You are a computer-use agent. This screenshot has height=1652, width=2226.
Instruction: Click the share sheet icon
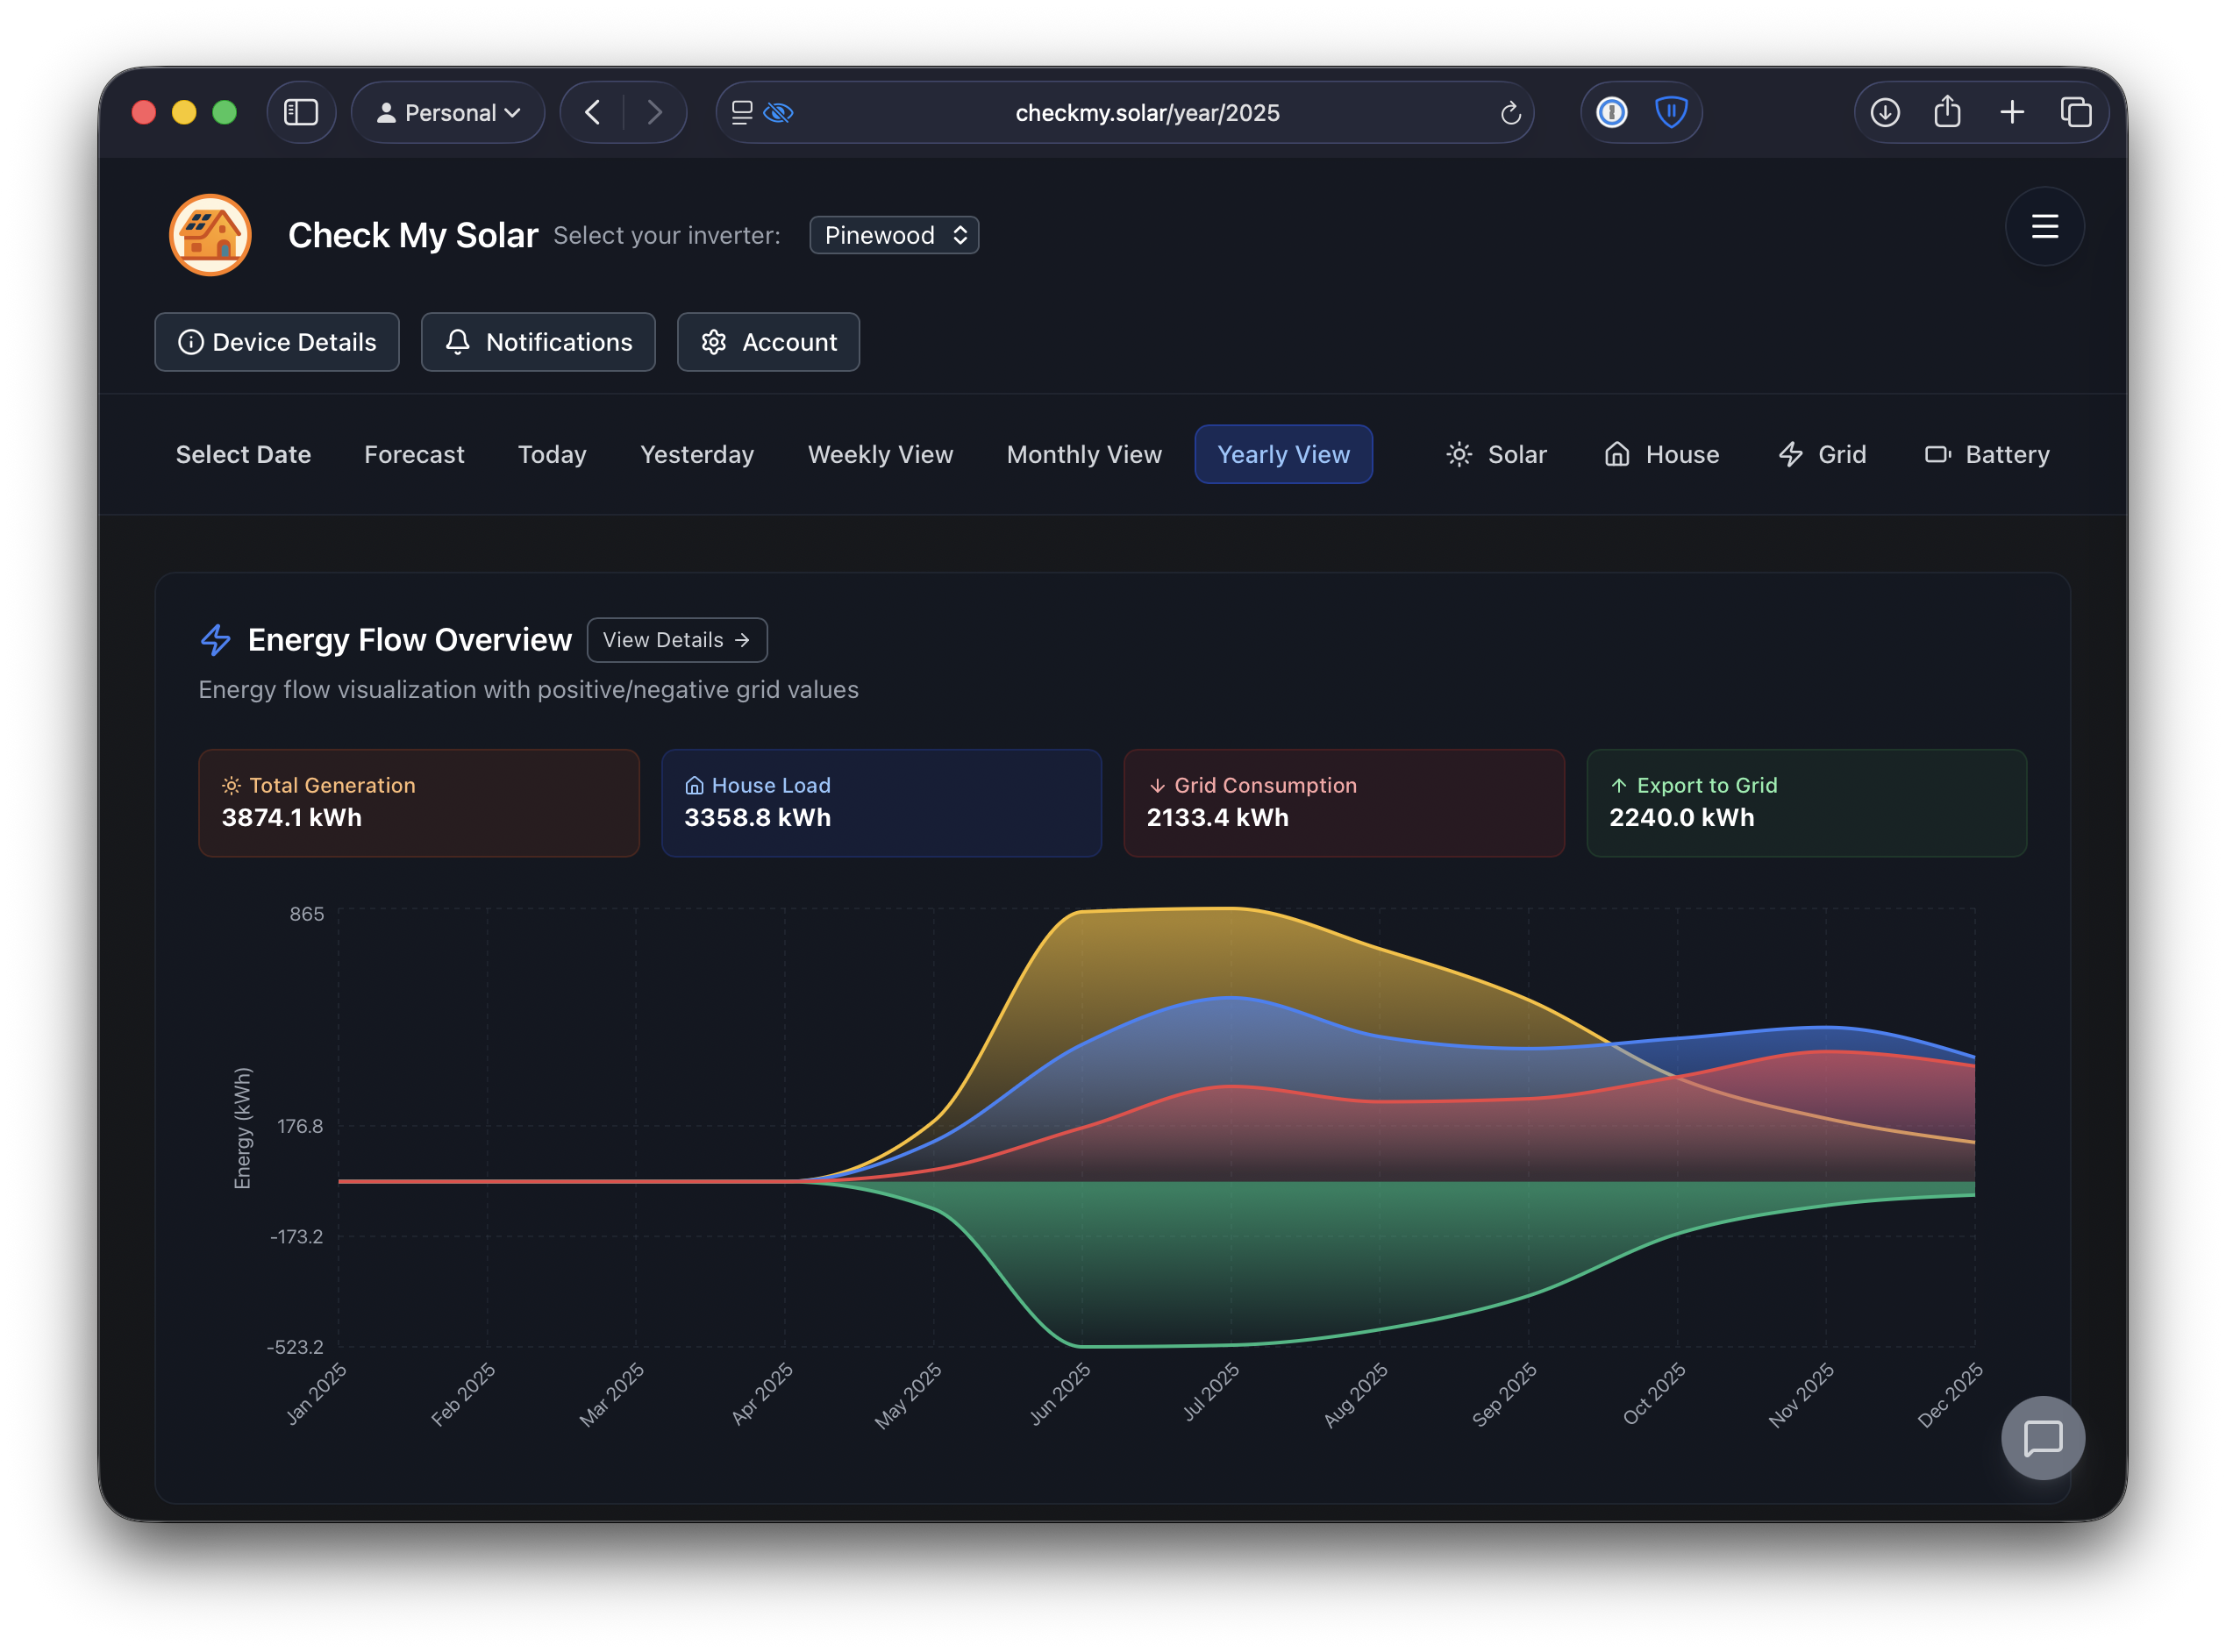(x=1946, y=112)
